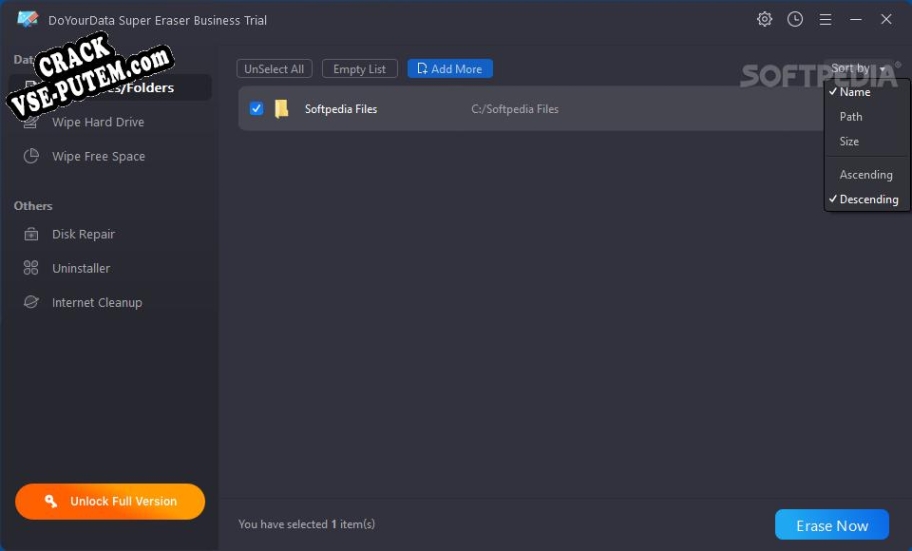Click the Disk Repair icon
The height and width of the screenshot is (551, 912).
point(31,234)
